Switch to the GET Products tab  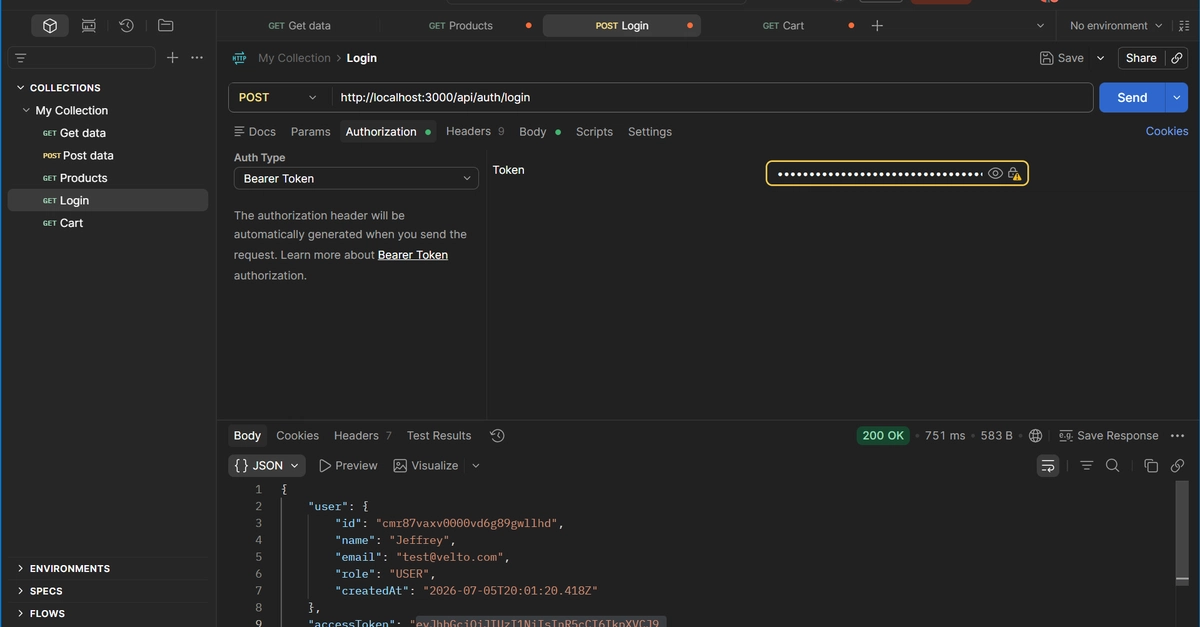coord(461,26)
